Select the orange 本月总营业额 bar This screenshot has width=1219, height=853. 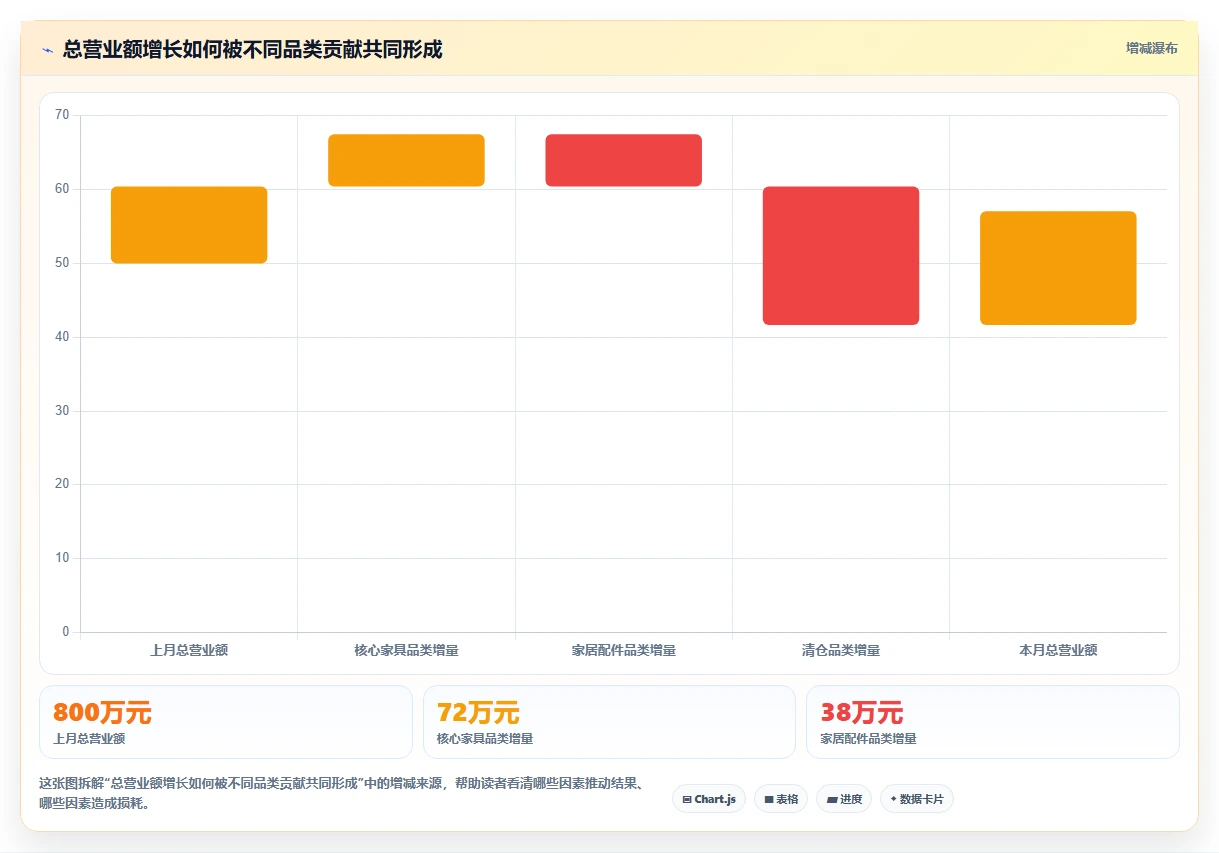1058,268
